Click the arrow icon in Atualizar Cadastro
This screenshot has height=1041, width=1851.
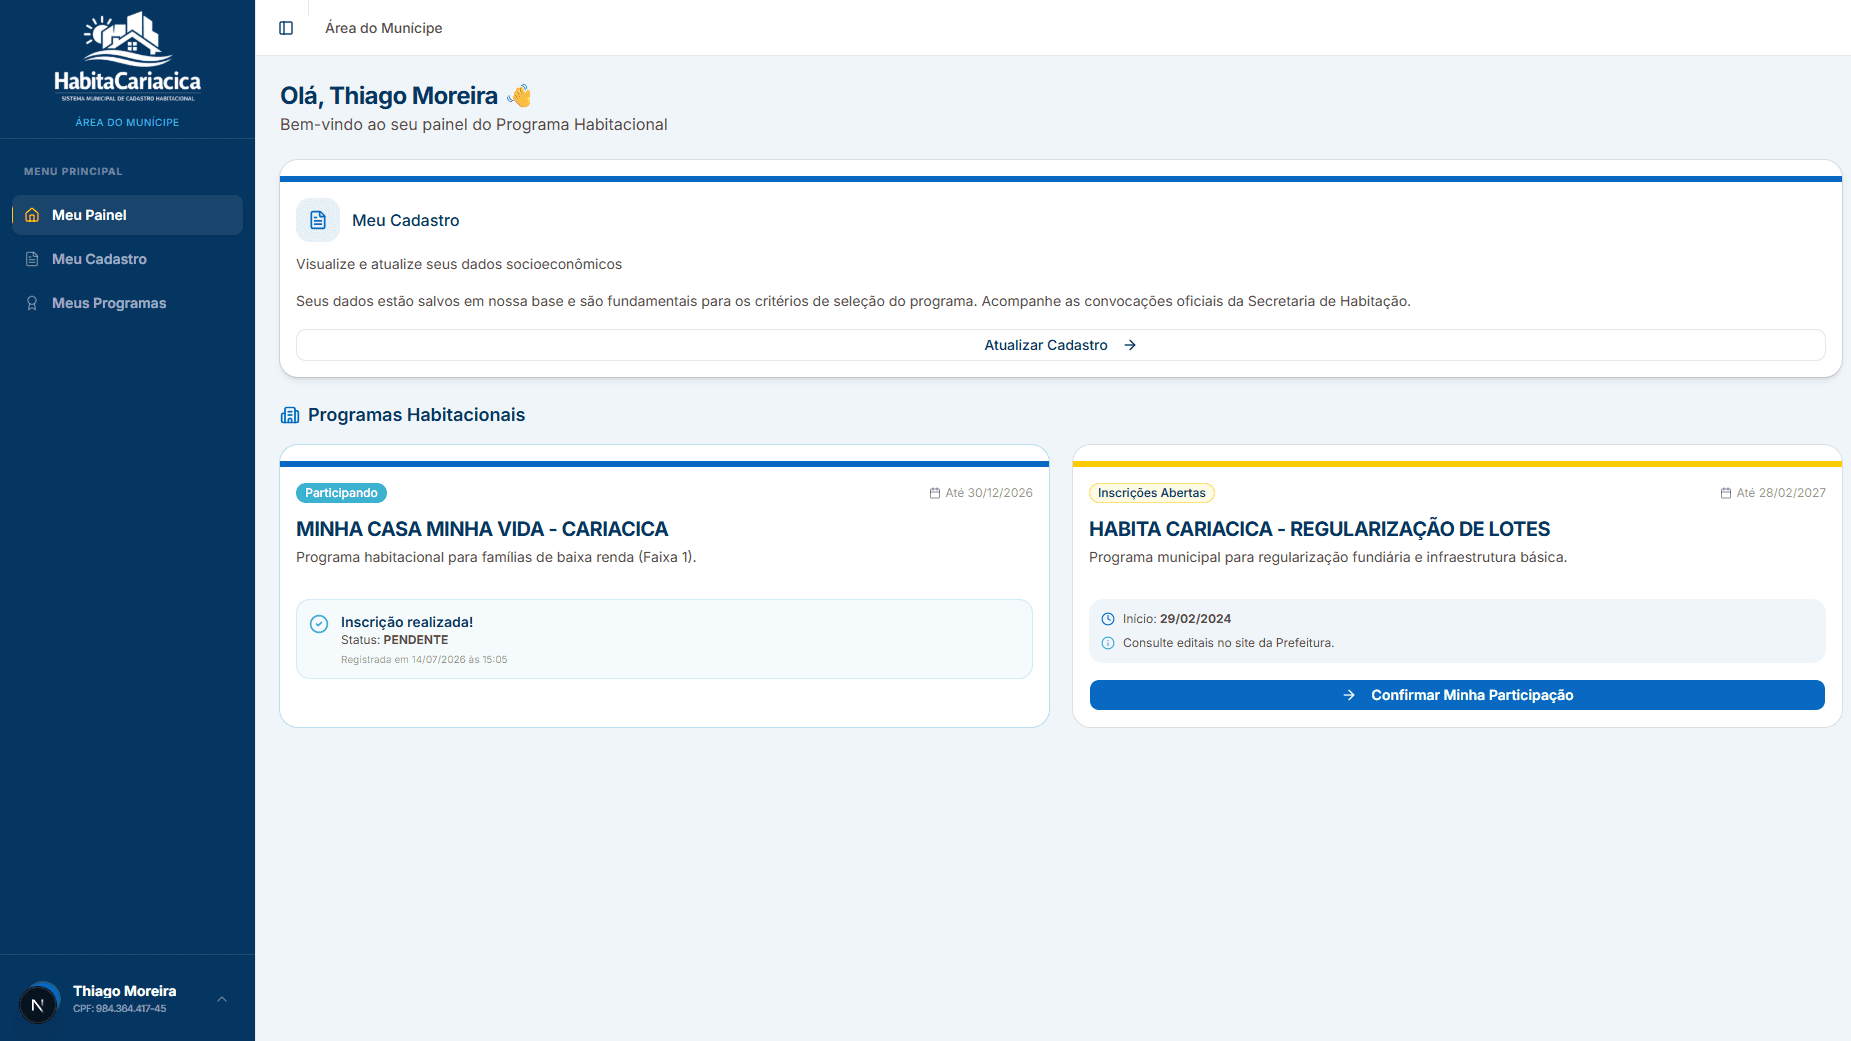click(1130, 345)
